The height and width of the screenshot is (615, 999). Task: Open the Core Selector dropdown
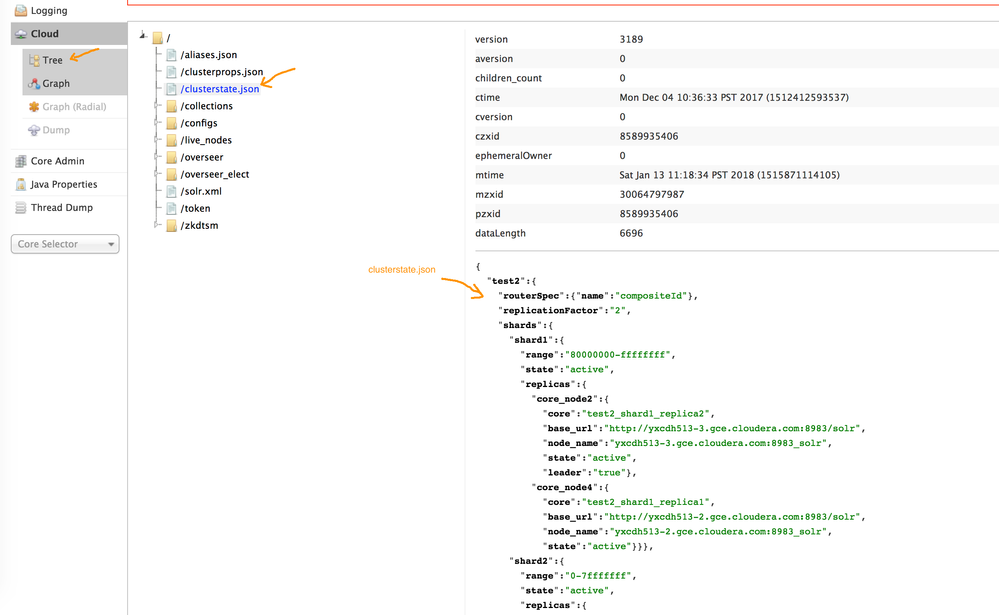pyautogui.click(x=65, y=244)
